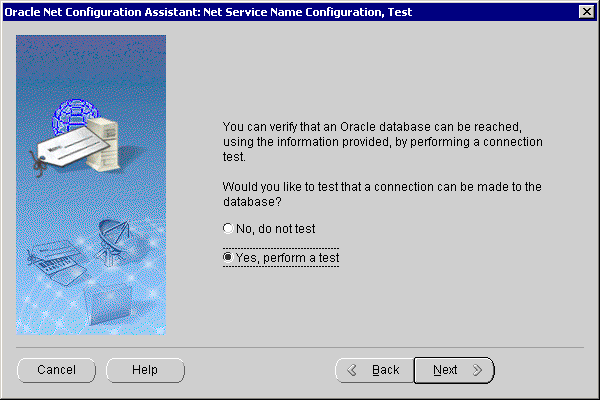600x400 pixels.
Task: Close the Oracle Net Configuration Assistant window
Action: tap(585, 11)
